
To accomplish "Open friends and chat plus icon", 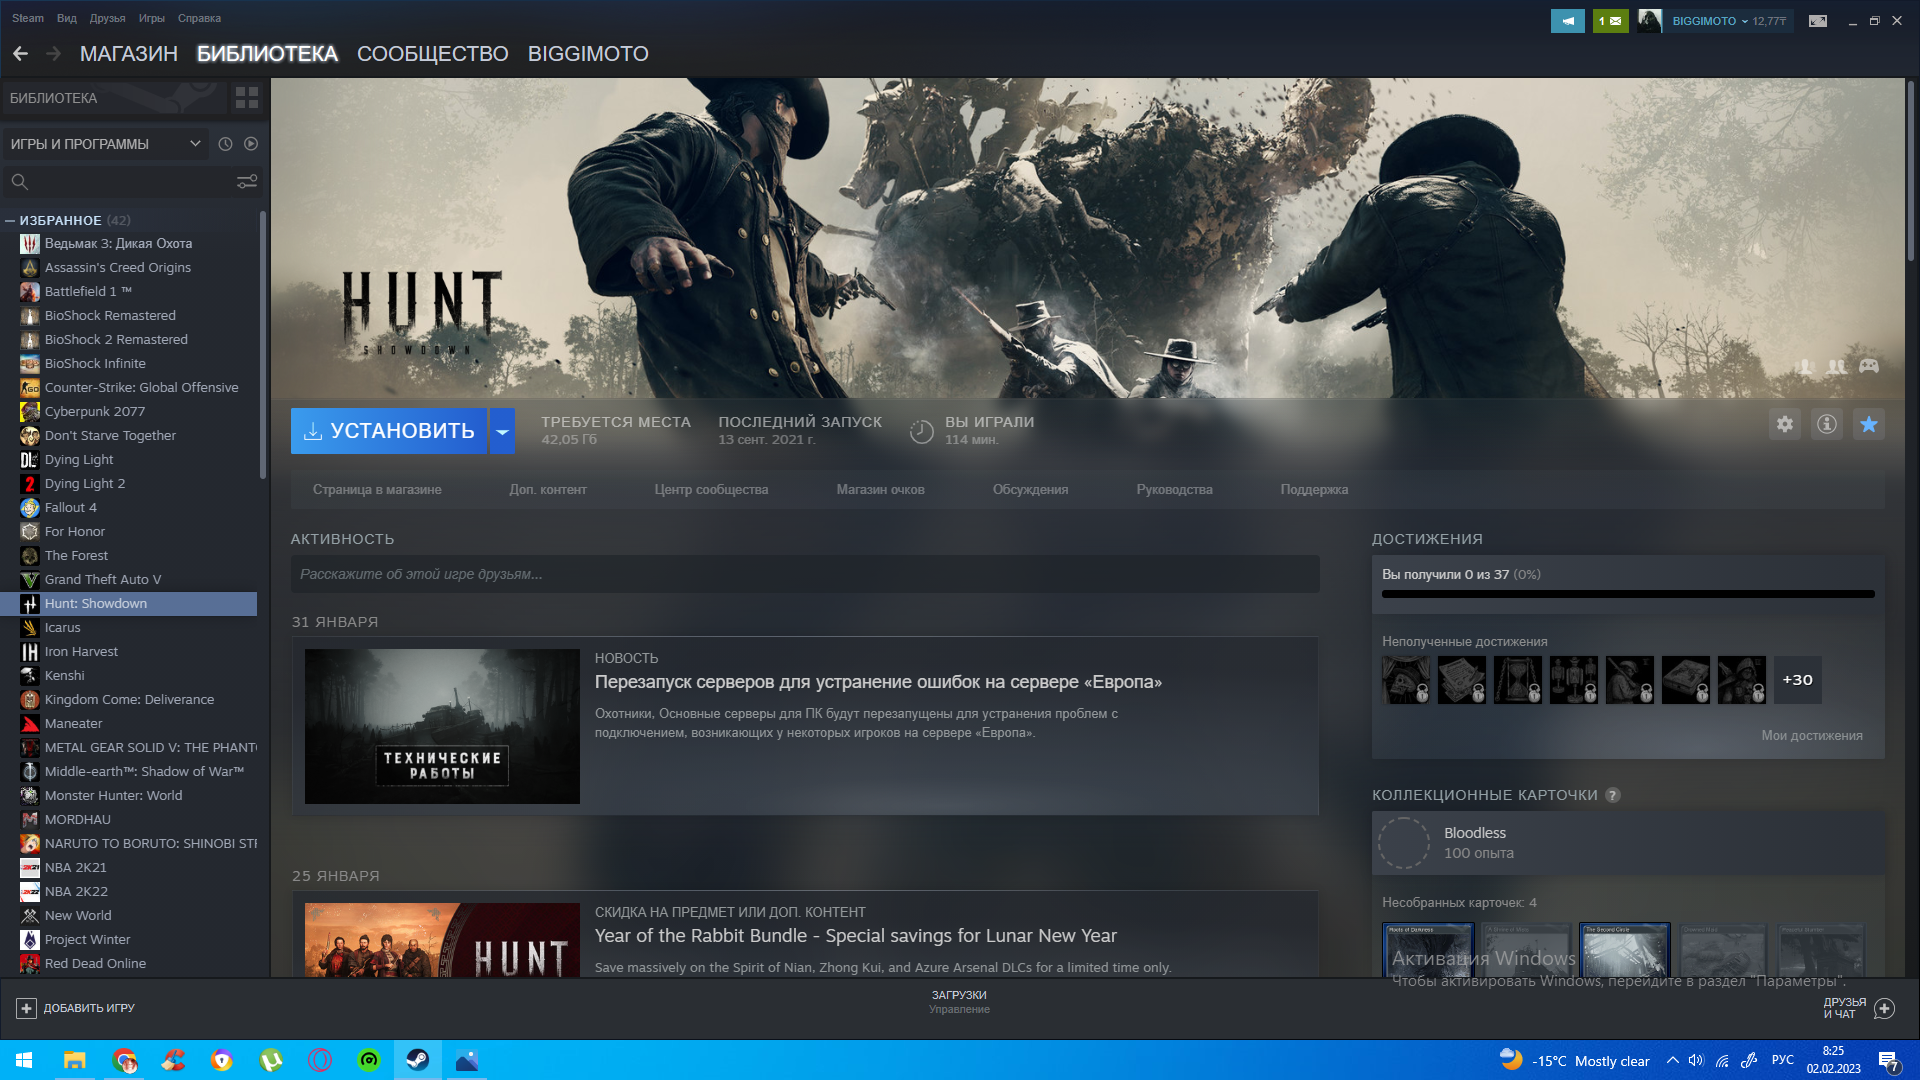I will click(1884, 1008).
